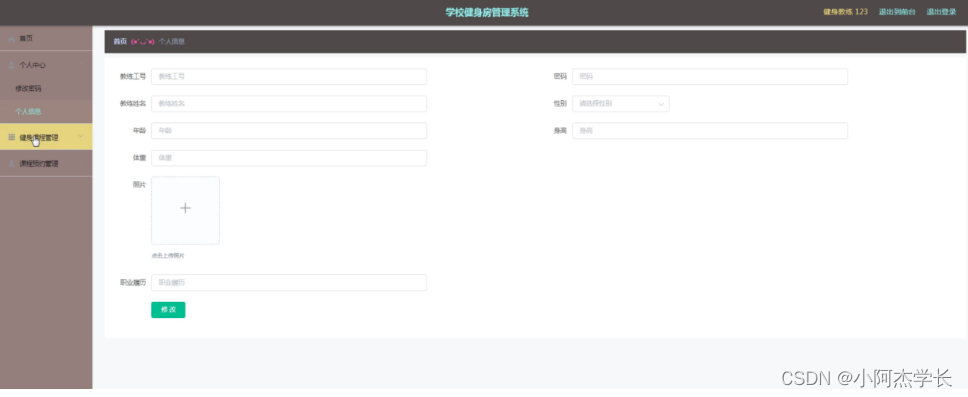Click the dashed photo upload box
The width and height of the screenshot is (968, 397).
(x=185, y=211)
